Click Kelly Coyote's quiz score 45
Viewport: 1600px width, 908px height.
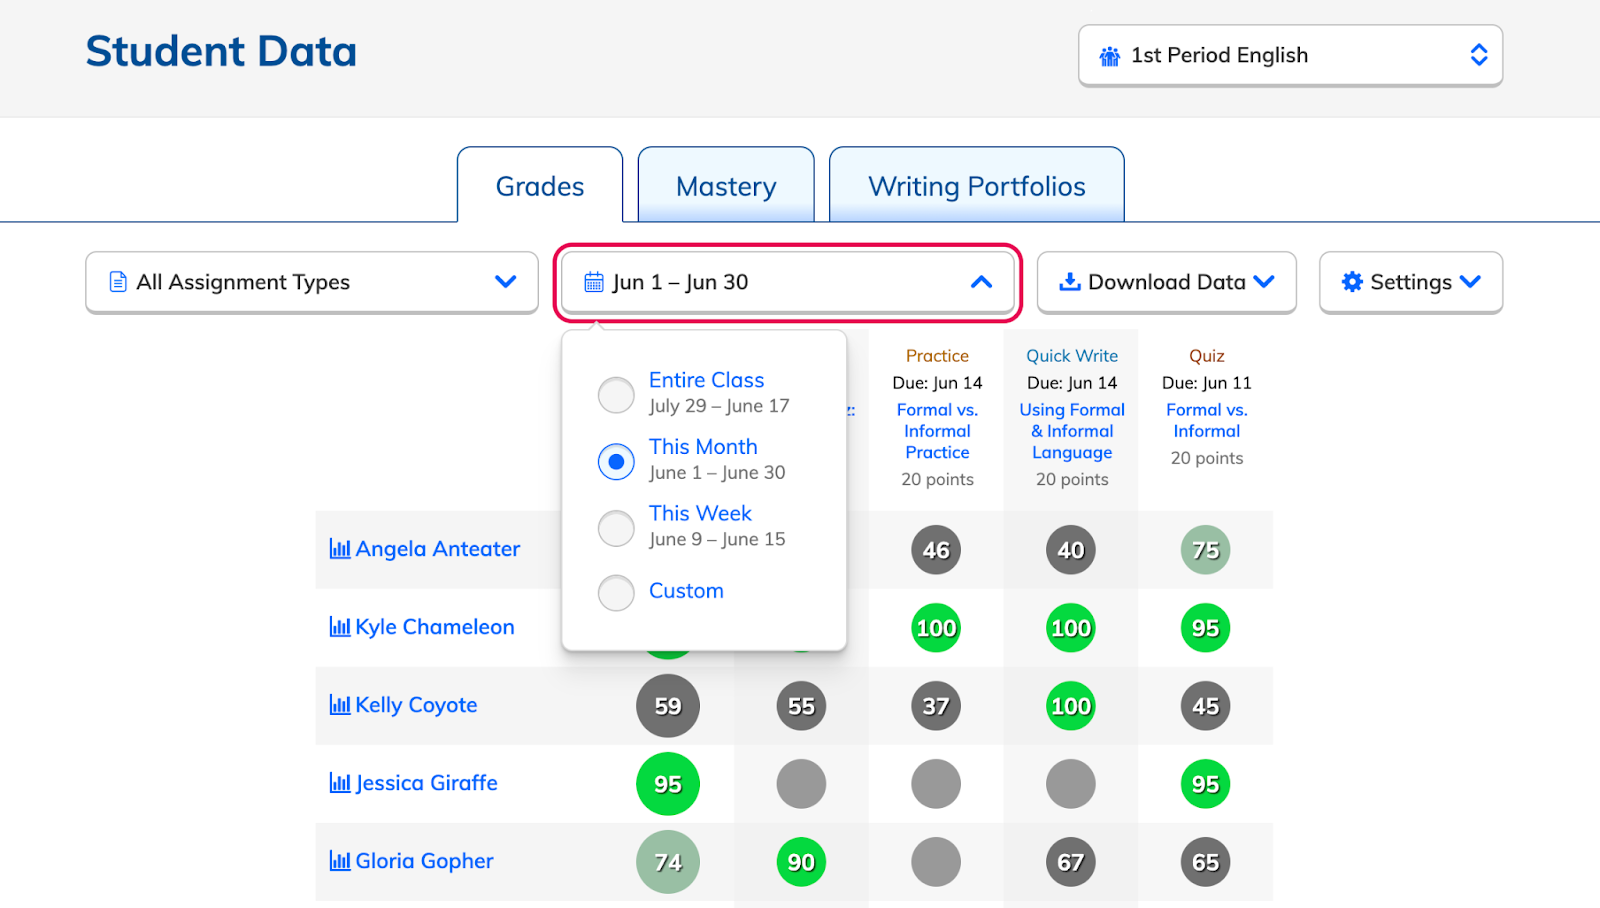click(x=1206, y=706)
